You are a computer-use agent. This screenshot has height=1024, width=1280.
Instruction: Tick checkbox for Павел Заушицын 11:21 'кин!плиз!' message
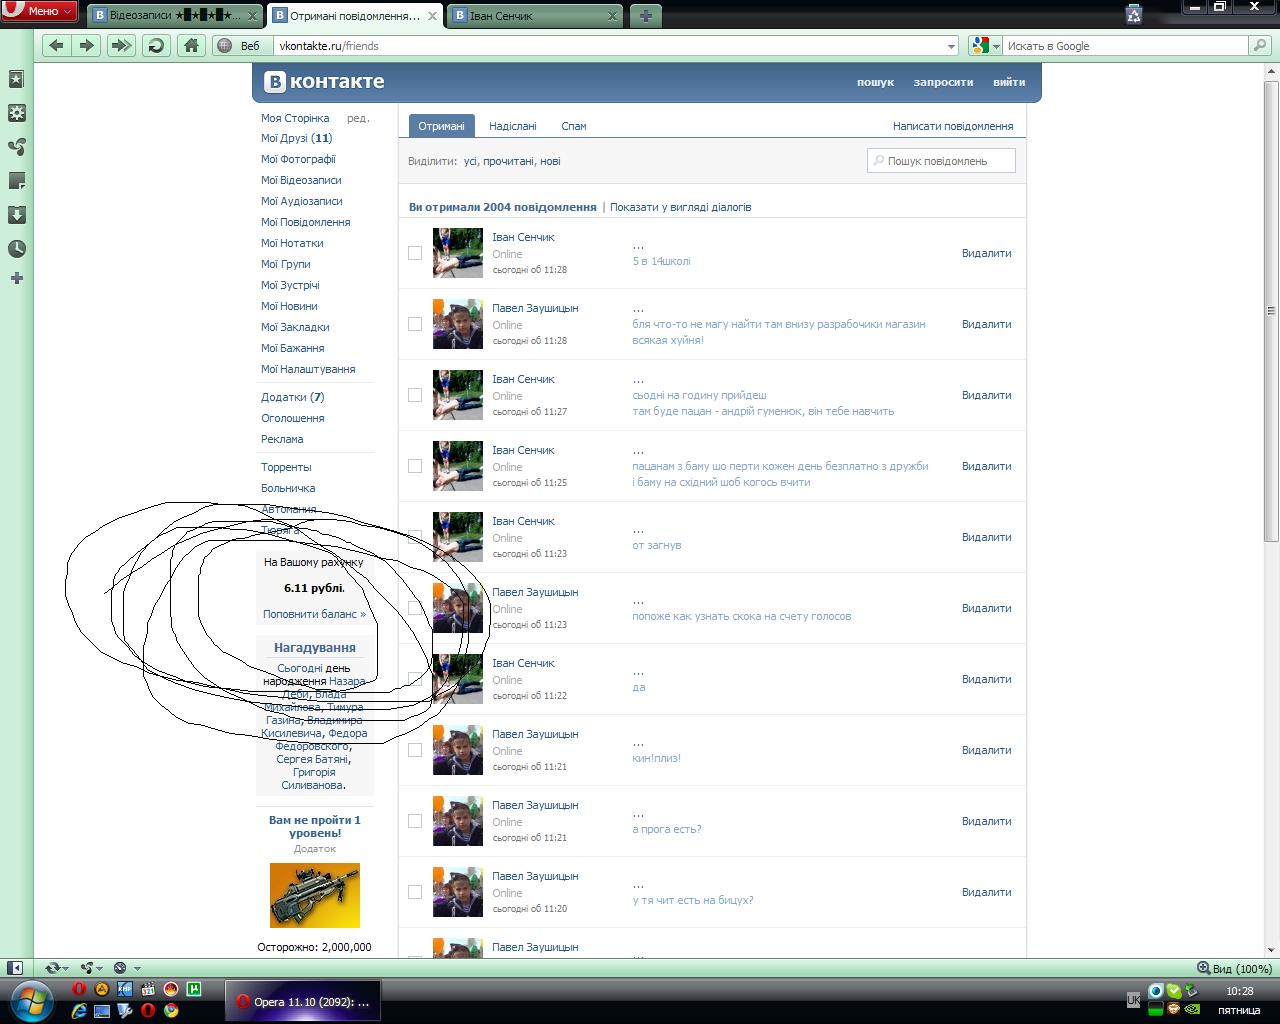[x=415, y=750]
